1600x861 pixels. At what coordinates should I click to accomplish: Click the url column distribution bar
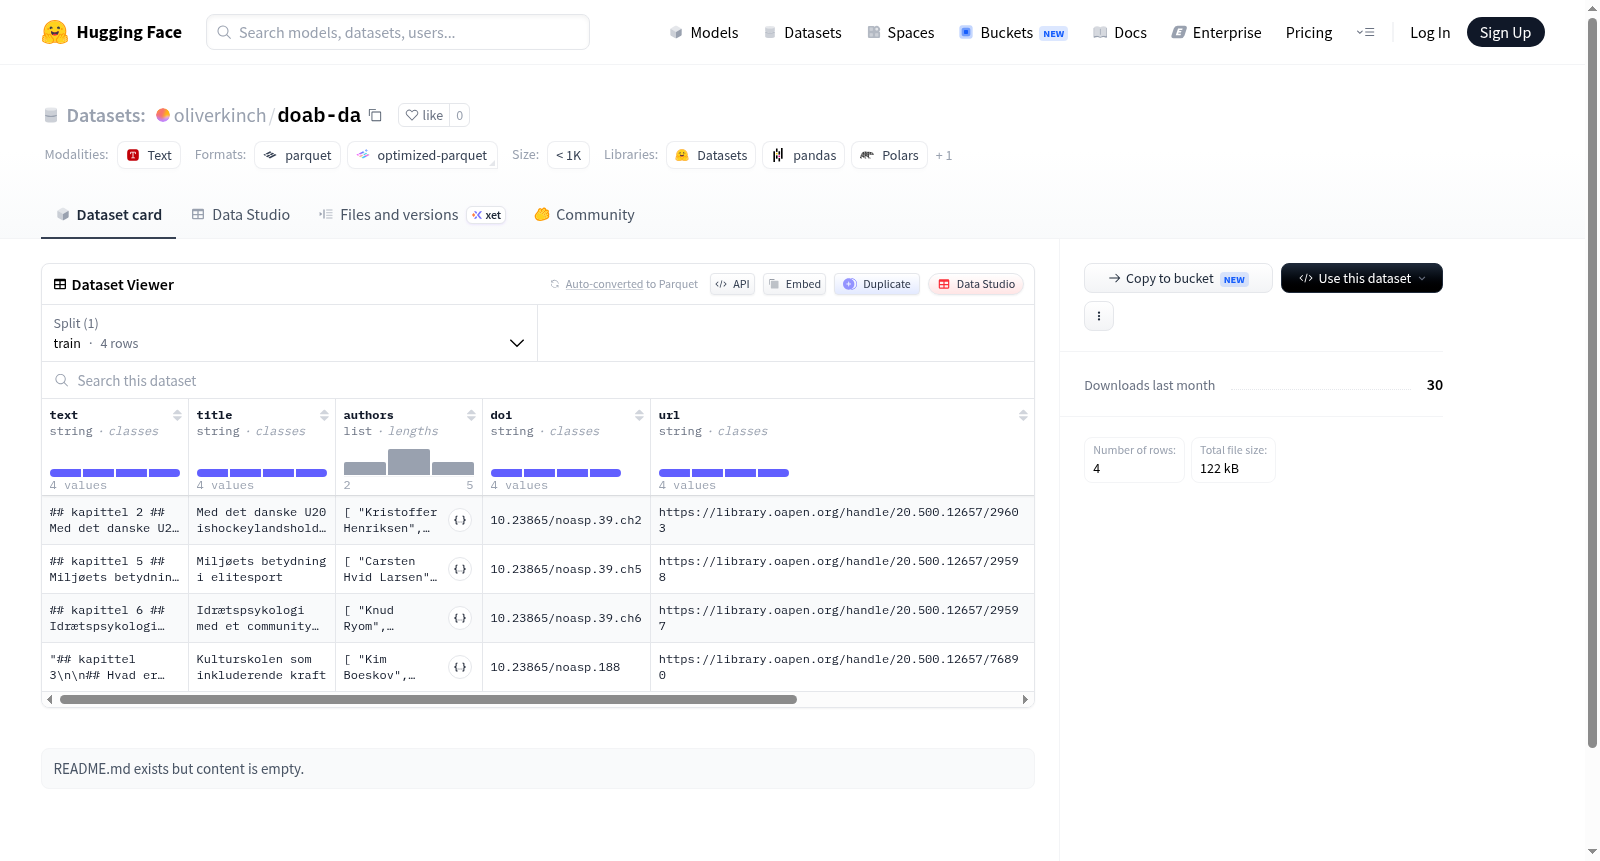(x=724, y=473)
